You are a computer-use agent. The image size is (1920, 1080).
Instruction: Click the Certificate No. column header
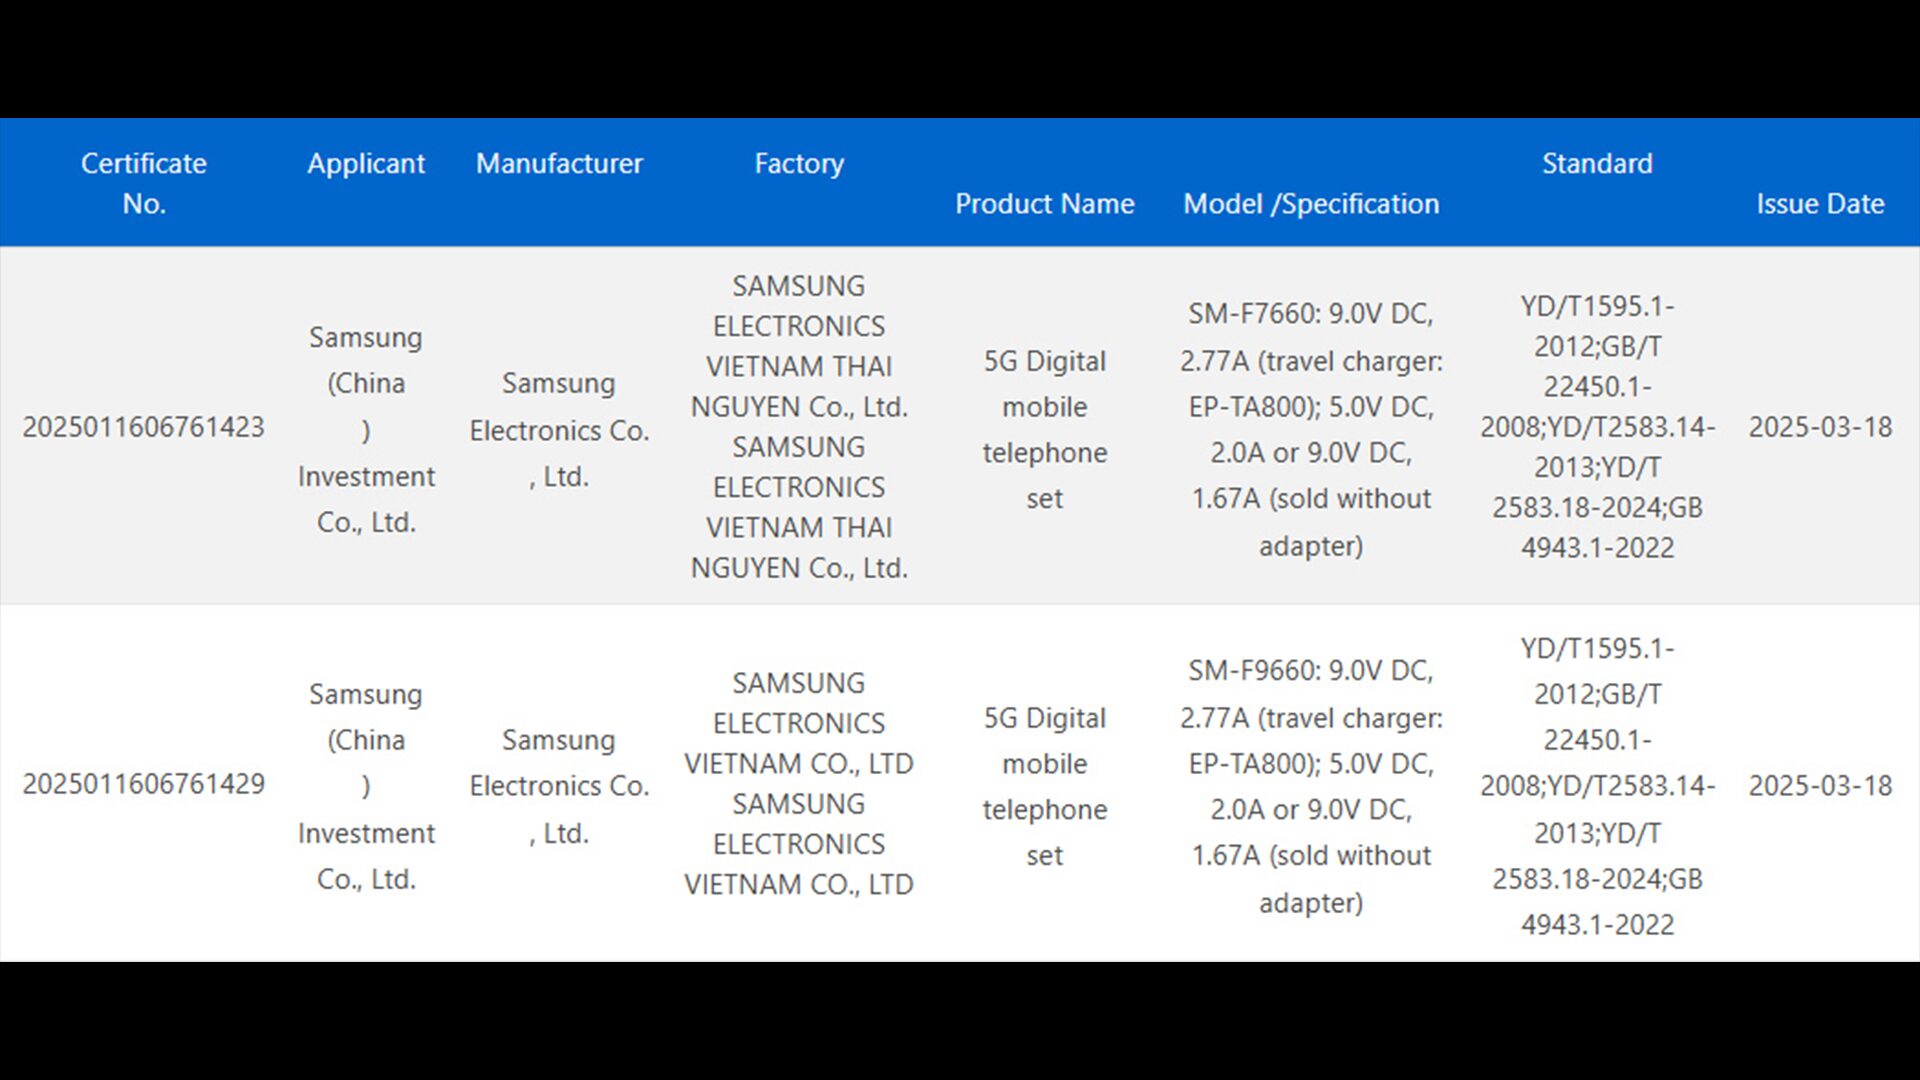[144, 183]
